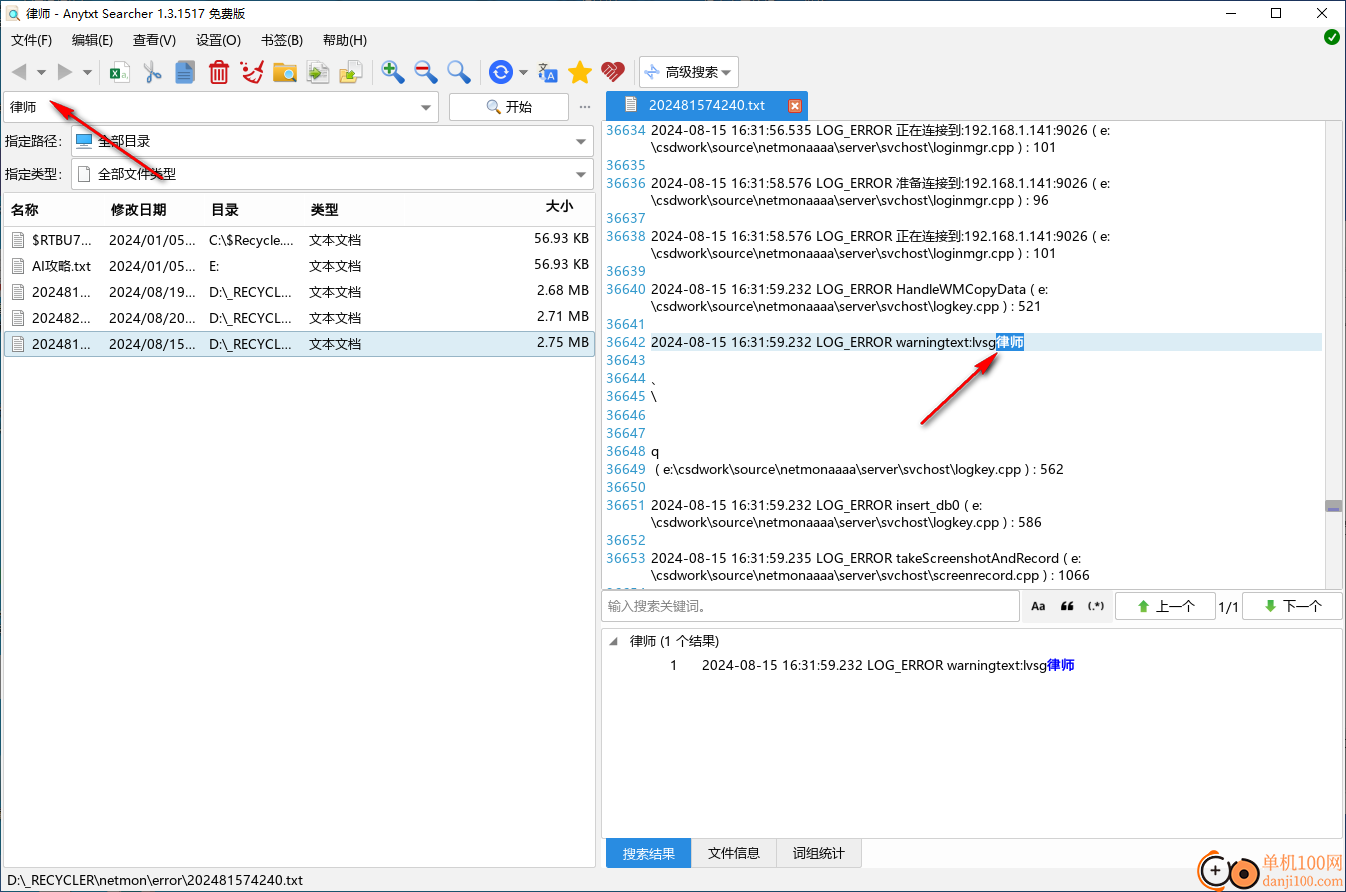The image size is (1346, 892).
Task: Click the move file to folder icon
Action: point(351,72)
